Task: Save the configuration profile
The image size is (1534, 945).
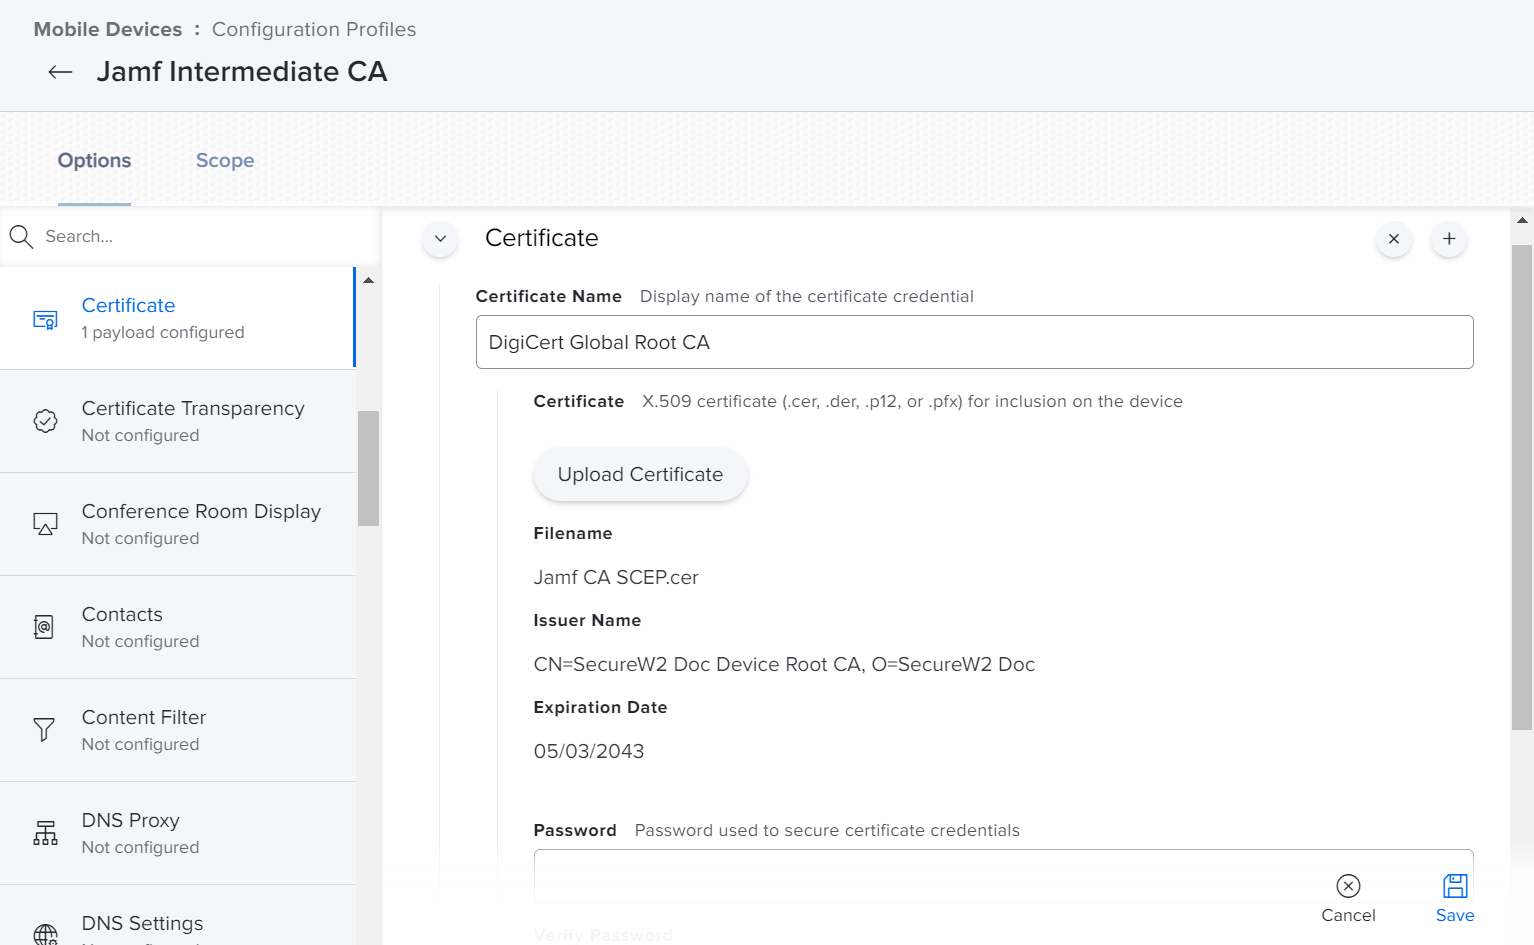Action: pyautogui.click(x=1455, y=897)
